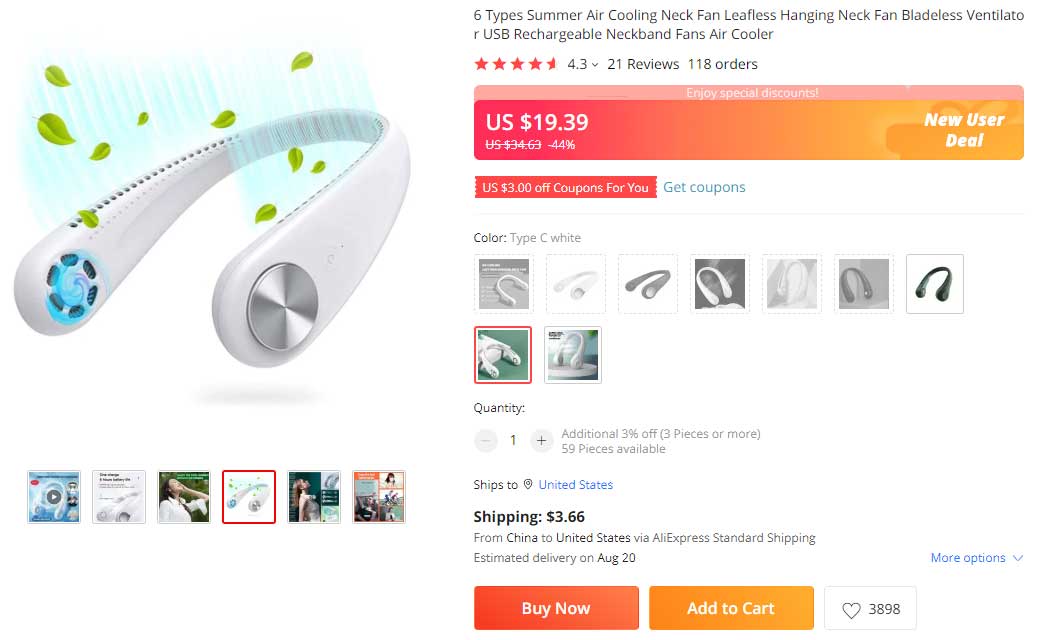Click the location pin icon by Ships to
This screenshot has height=640, width=1042.
coord(528,485)
